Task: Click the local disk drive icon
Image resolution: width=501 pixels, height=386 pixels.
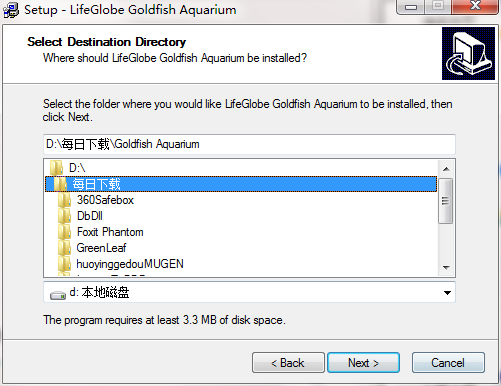Action: tap(58, 295)
